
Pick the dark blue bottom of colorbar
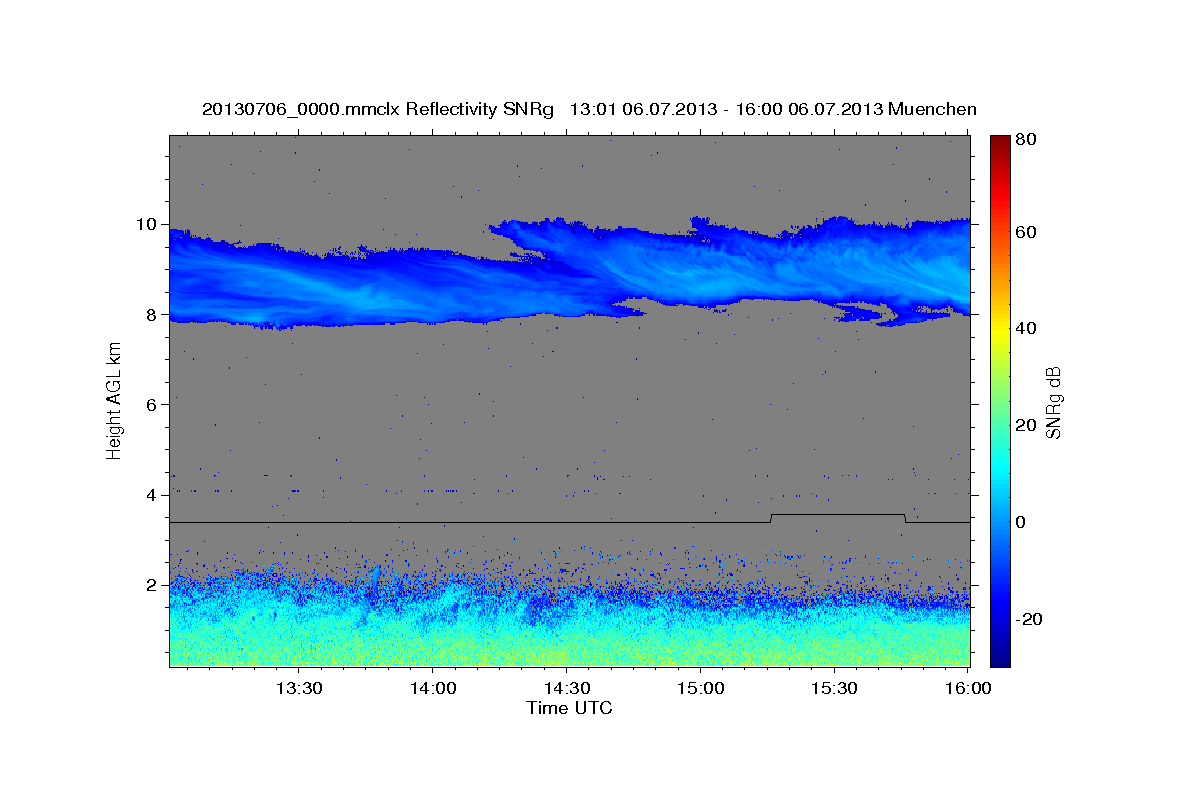point(1000,656)
